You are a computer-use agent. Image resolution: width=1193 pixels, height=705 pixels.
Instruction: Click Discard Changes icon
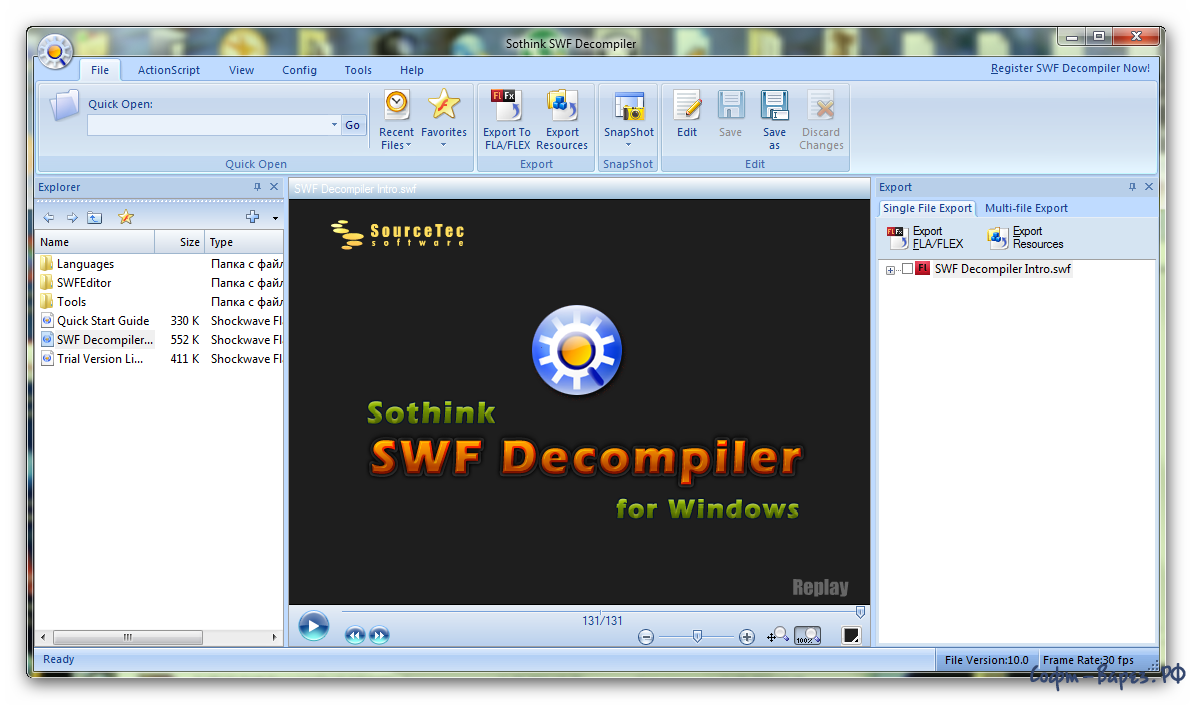point(821,119)
